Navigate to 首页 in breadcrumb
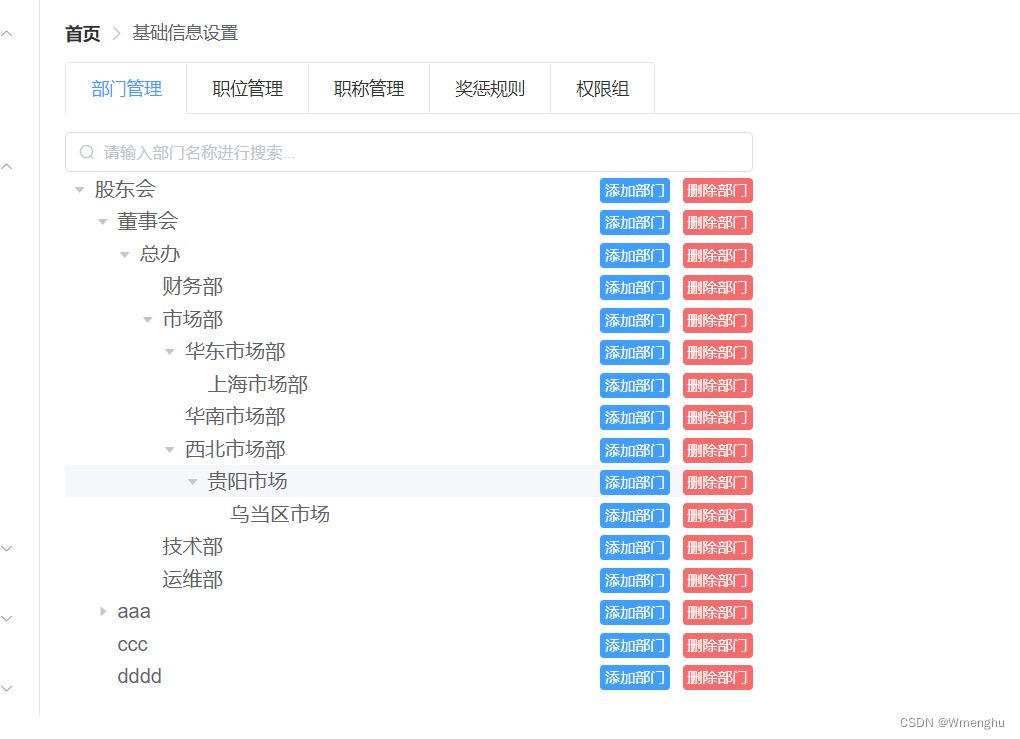Screen dimensions: 1020x739 pos(83,34)
